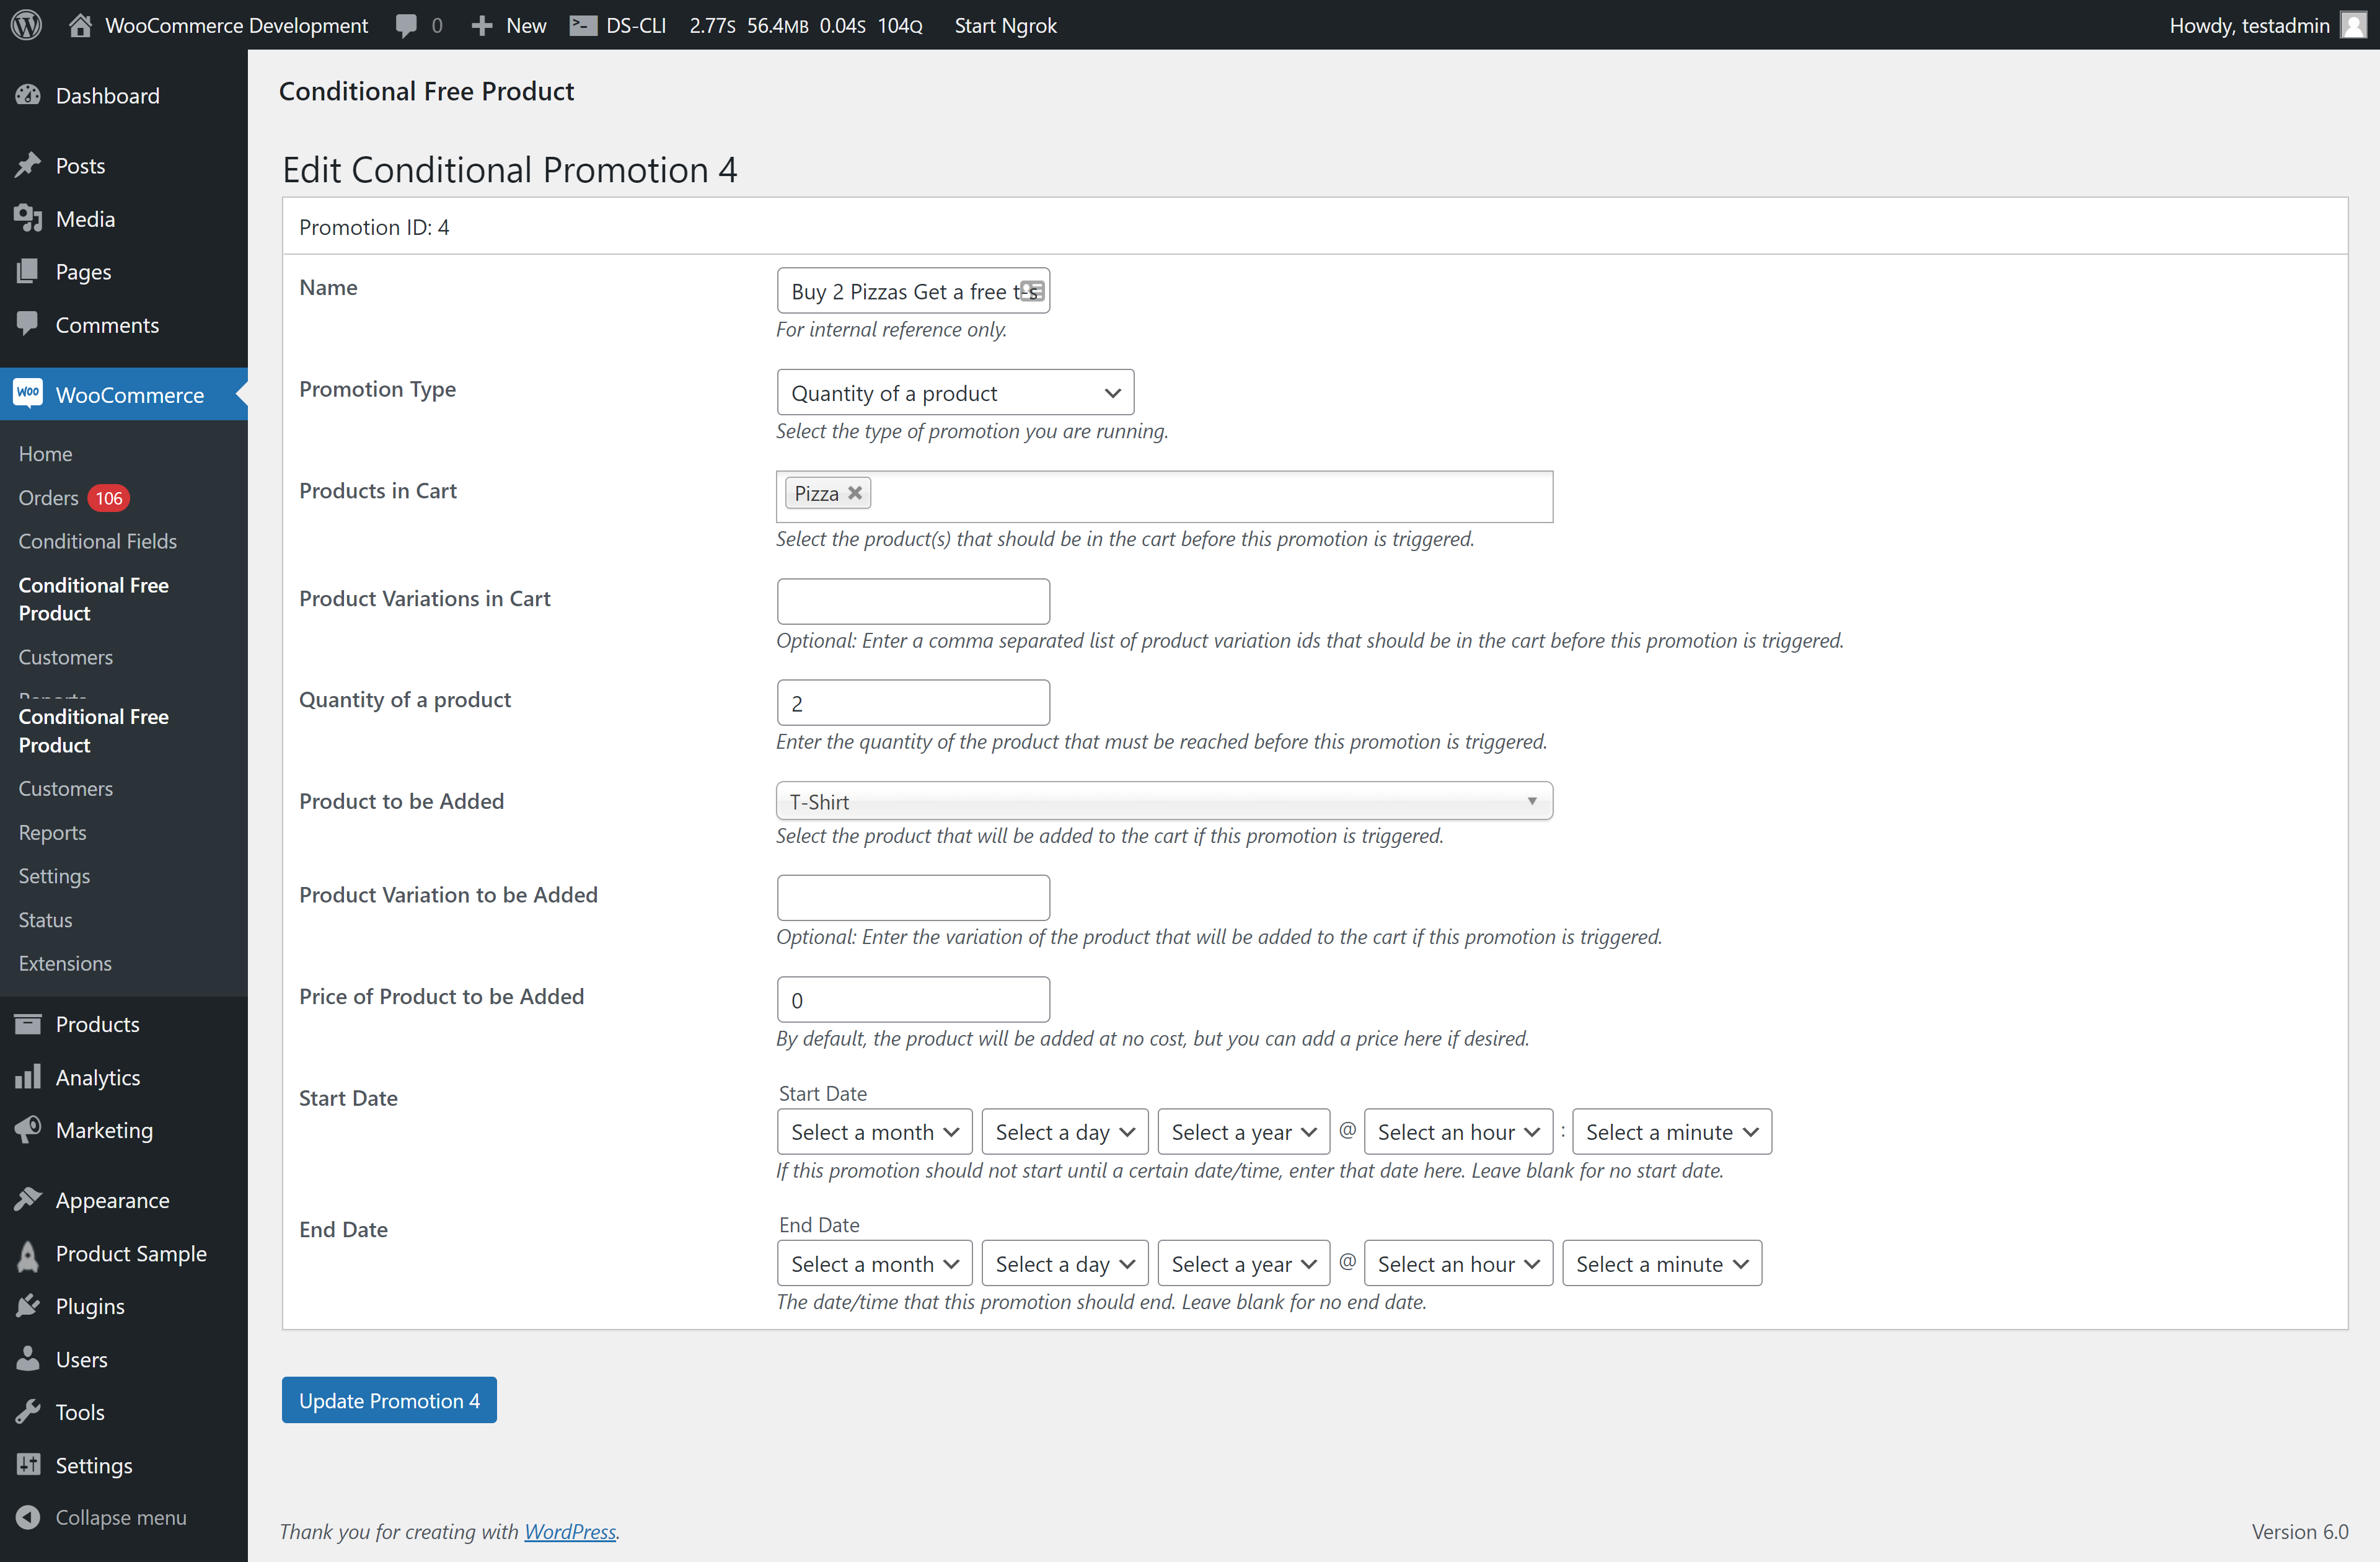Screen dimensions: 2380x1562
Task: Switch to Conditional Fields
Action: coord(96,541)
